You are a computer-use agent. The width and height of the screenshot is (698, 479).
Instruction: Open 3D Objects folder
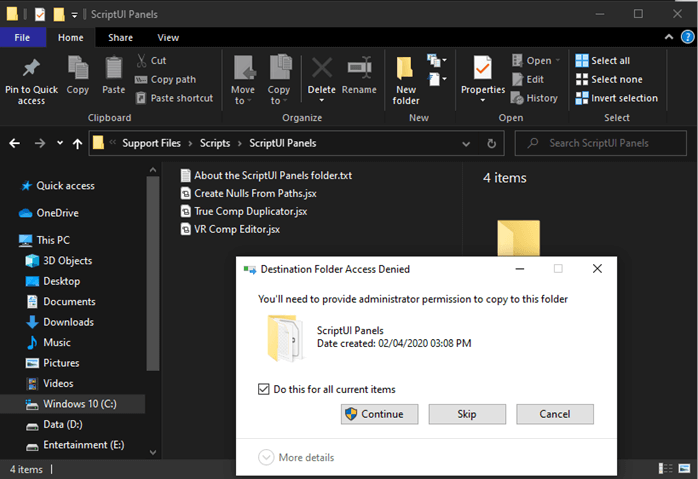[59, 260]
